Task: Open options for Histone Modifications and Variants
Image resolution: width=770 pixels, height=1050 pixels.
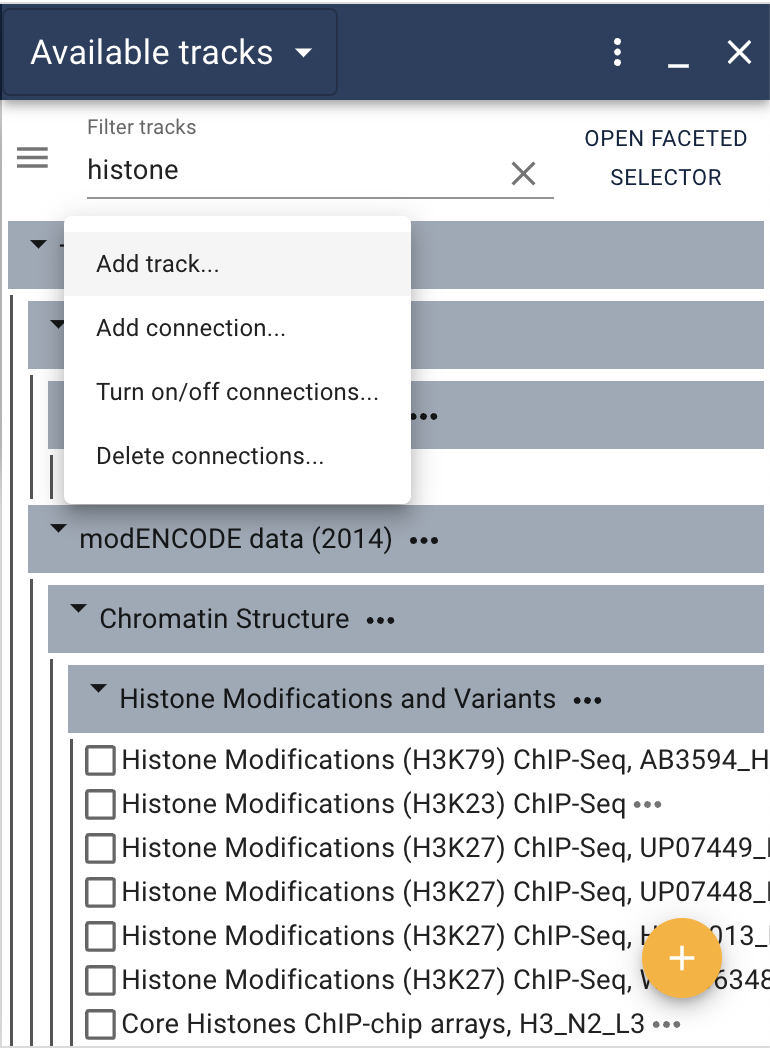Action: tap(587, 701)
